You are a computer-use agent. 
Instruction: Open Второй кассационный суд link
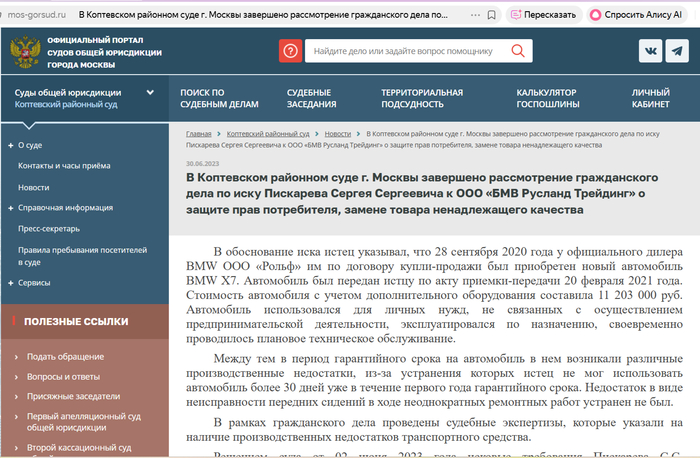click(79, 448)
